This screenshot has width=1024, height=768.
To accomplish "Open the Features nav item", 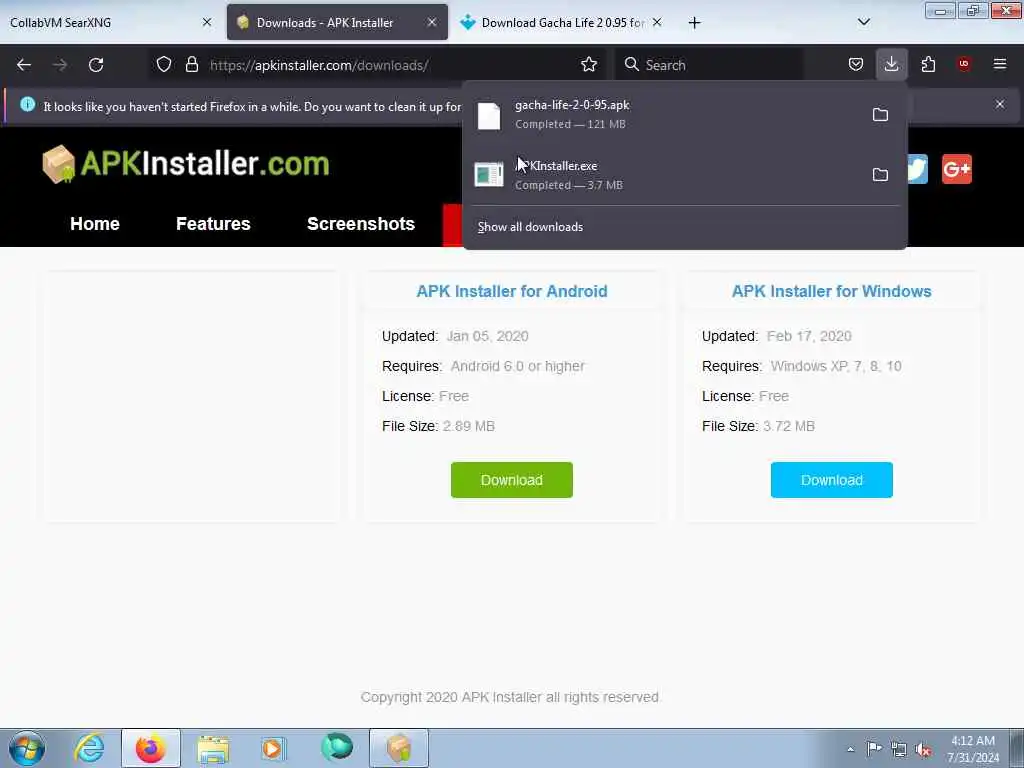I will click(x=213, y=223).
